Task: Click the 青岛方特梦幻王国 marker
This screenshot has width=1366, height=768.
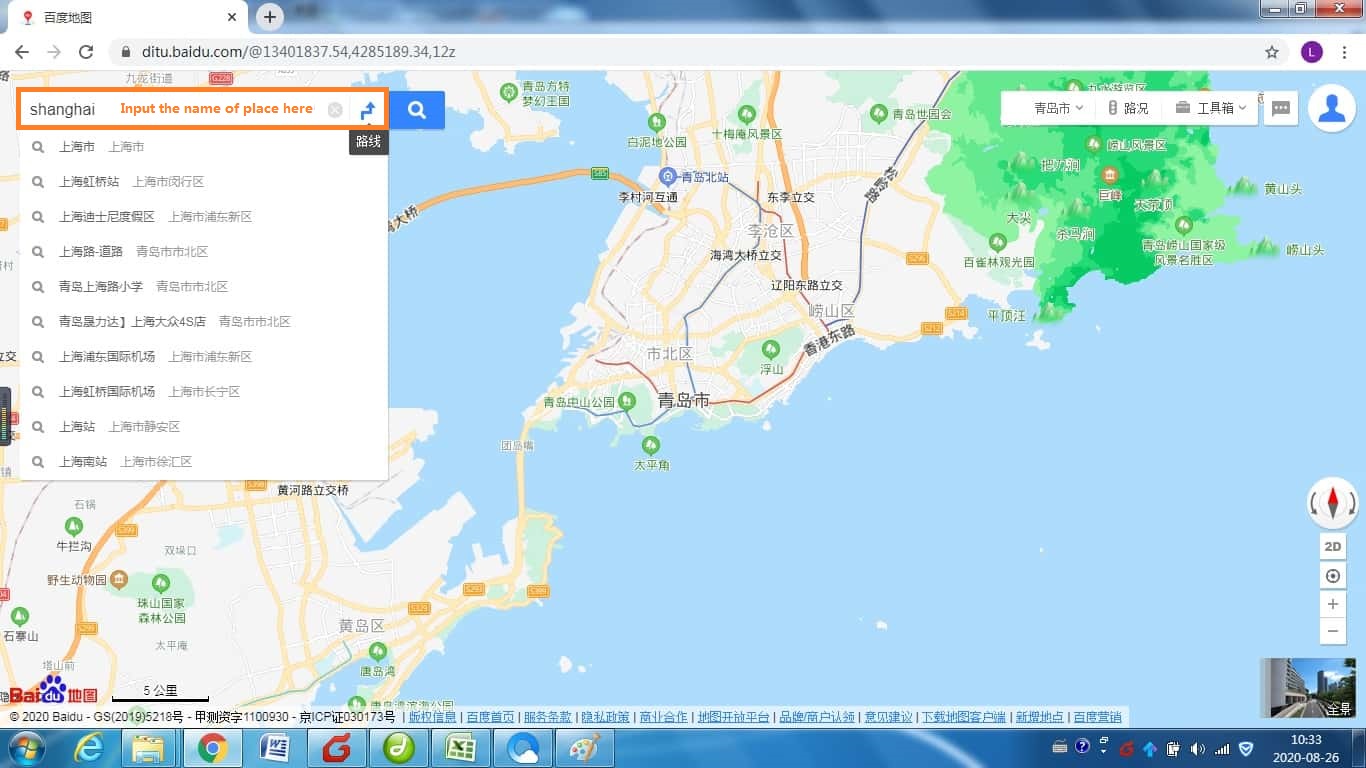Action: pyautogui.click(x=508, y=93)
